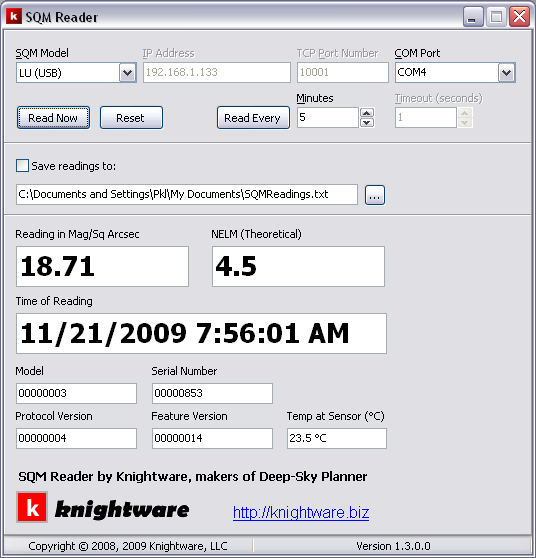
Task: Click the save file path field
Action: click(187, 195)
